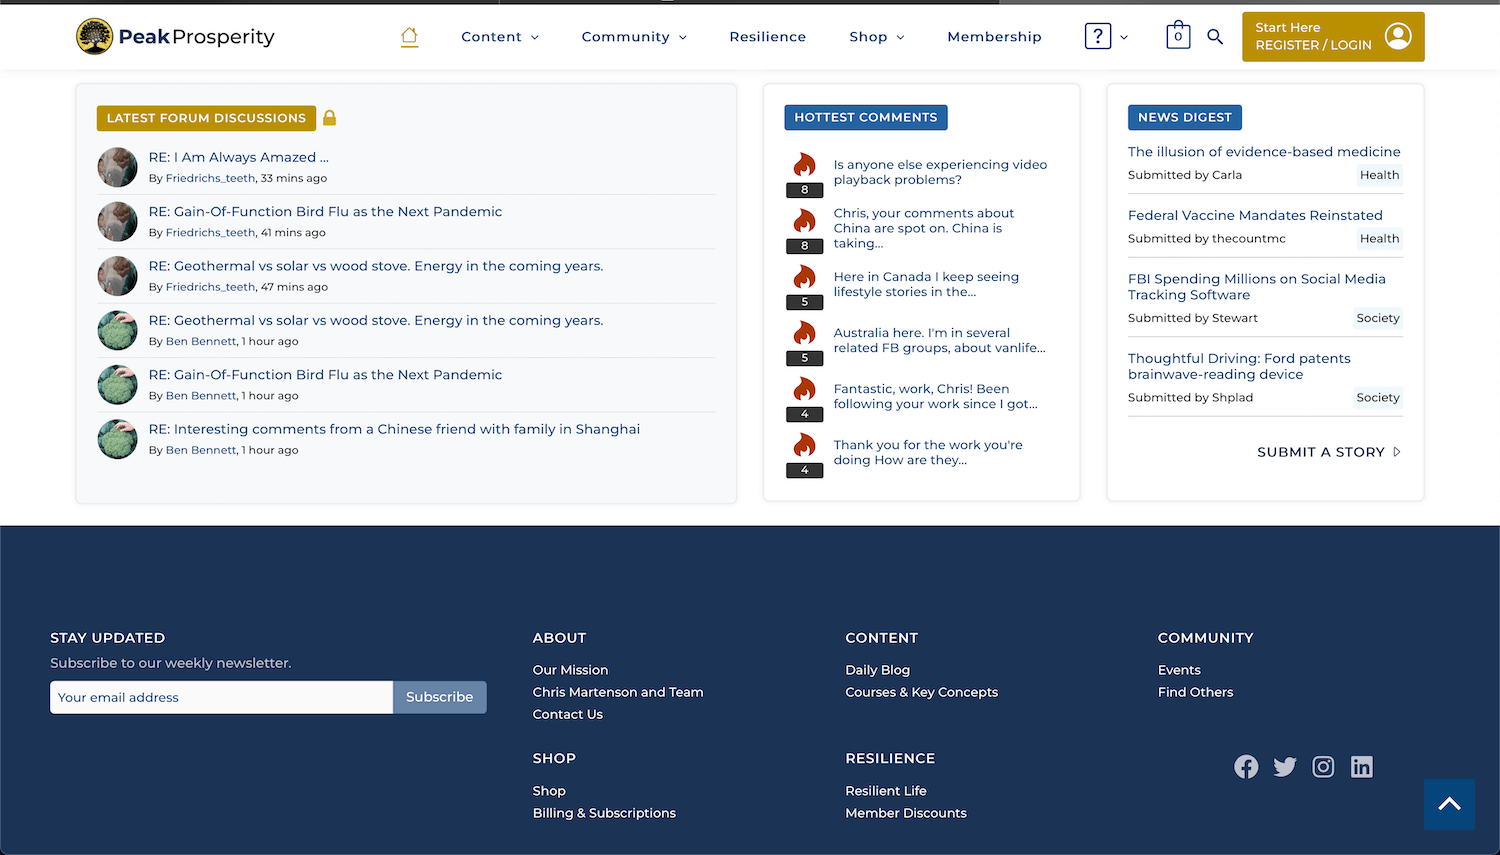Click the back-to-top arrow button
Viewport: 1500px width, 855px height.
click(1449, 804)
